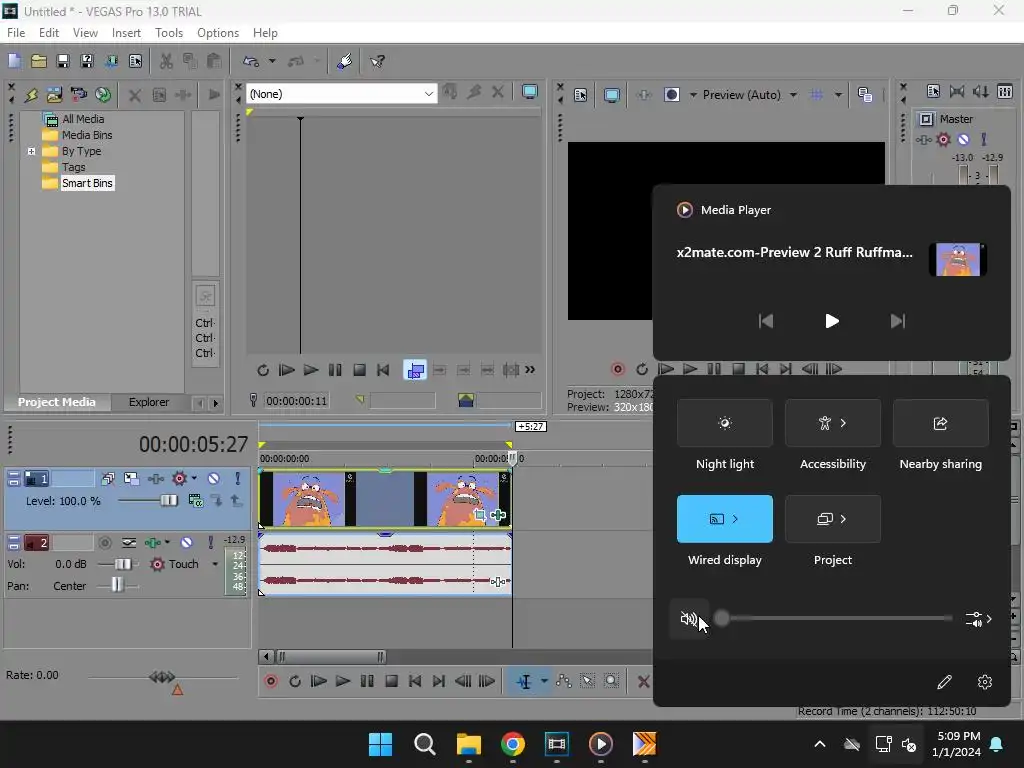Switch to the Project Media tab
This screenshot has height=768, width=1024.
click(x=57, y=402)
